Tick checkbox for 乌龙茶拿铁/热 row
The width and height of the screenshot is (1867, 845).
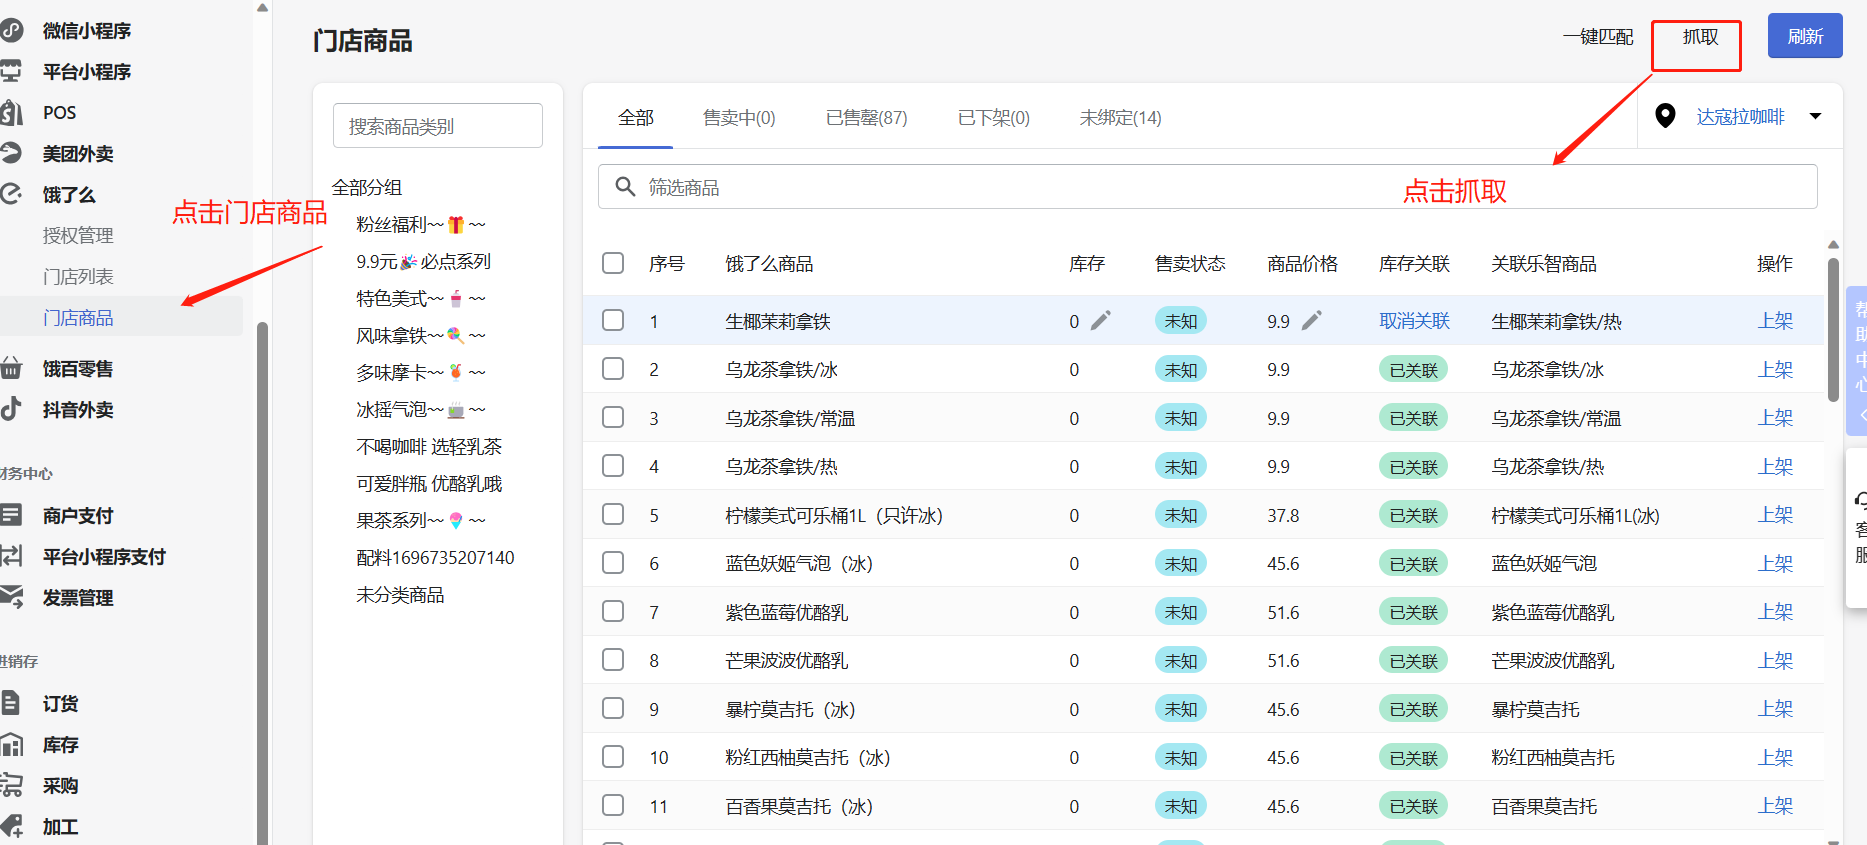613,466
